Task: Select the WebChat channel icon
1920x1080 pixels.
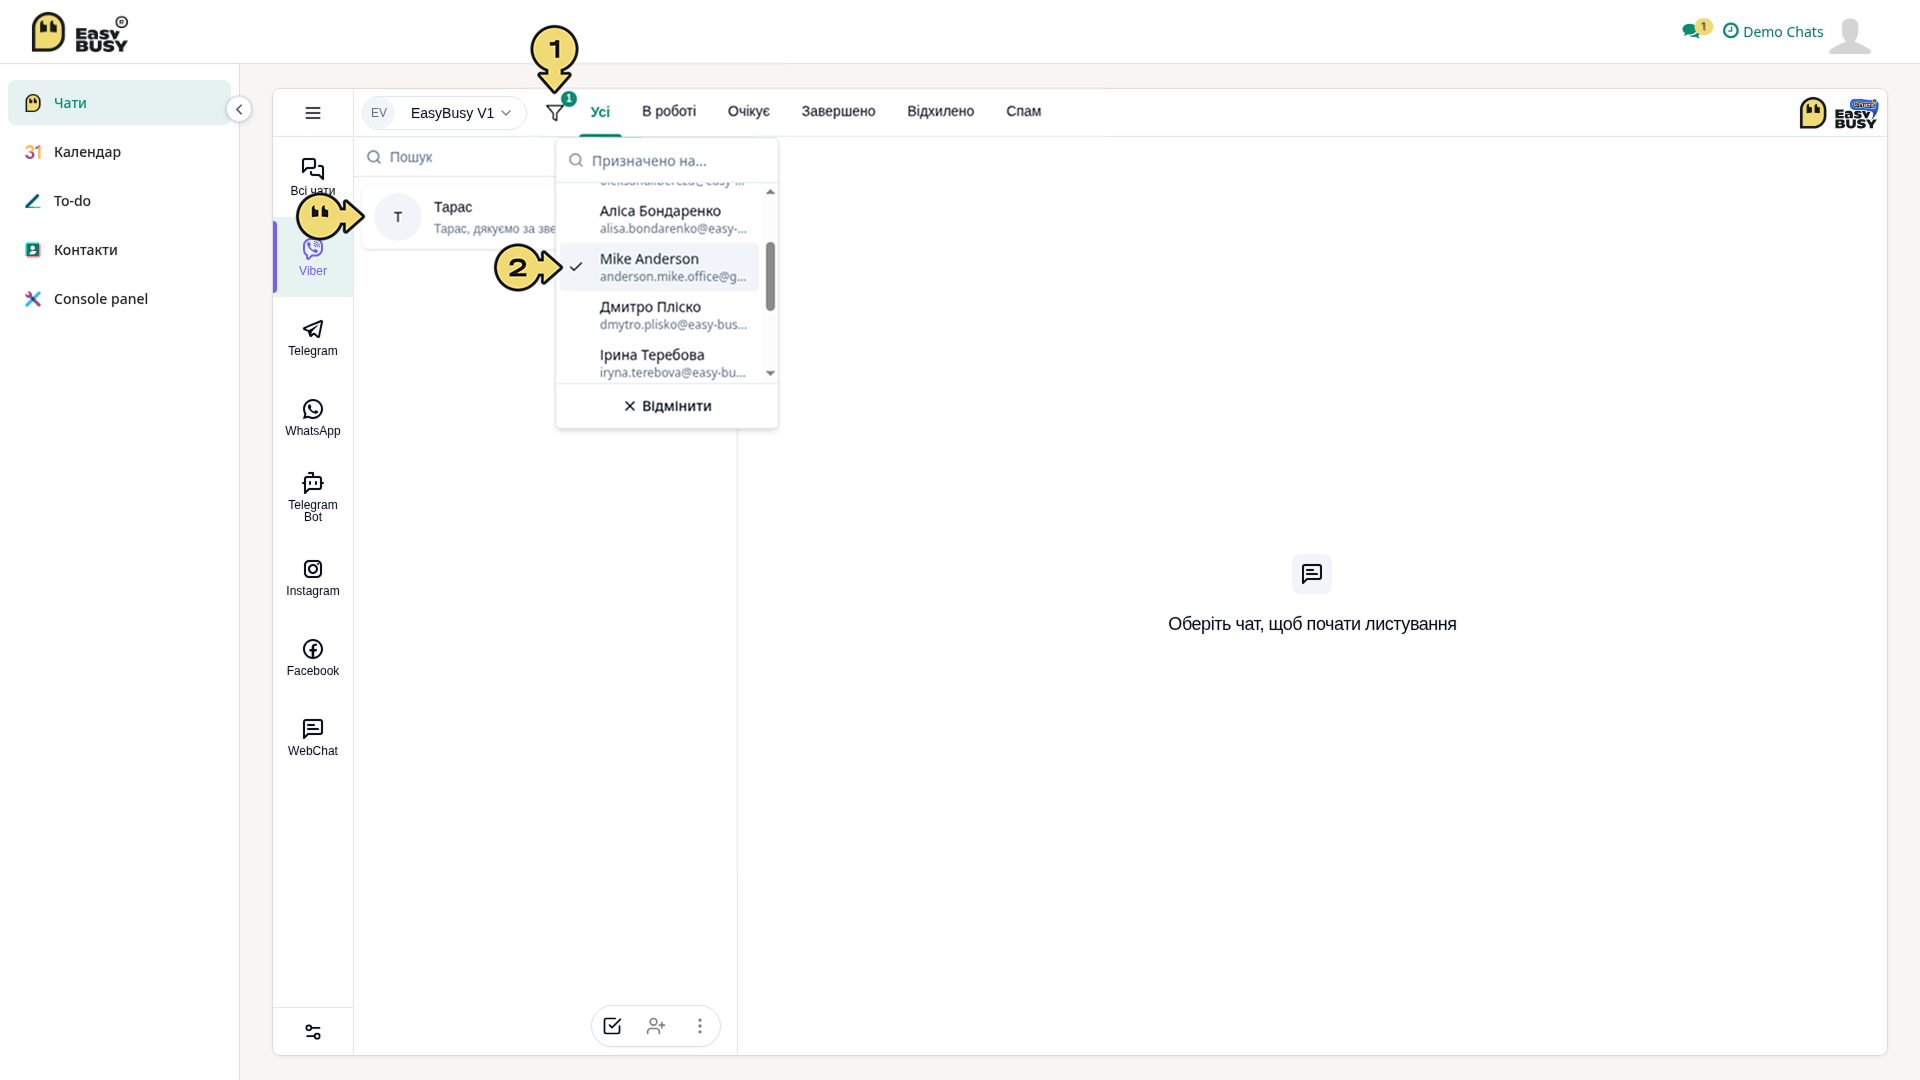Action: (x=313, y=737)
